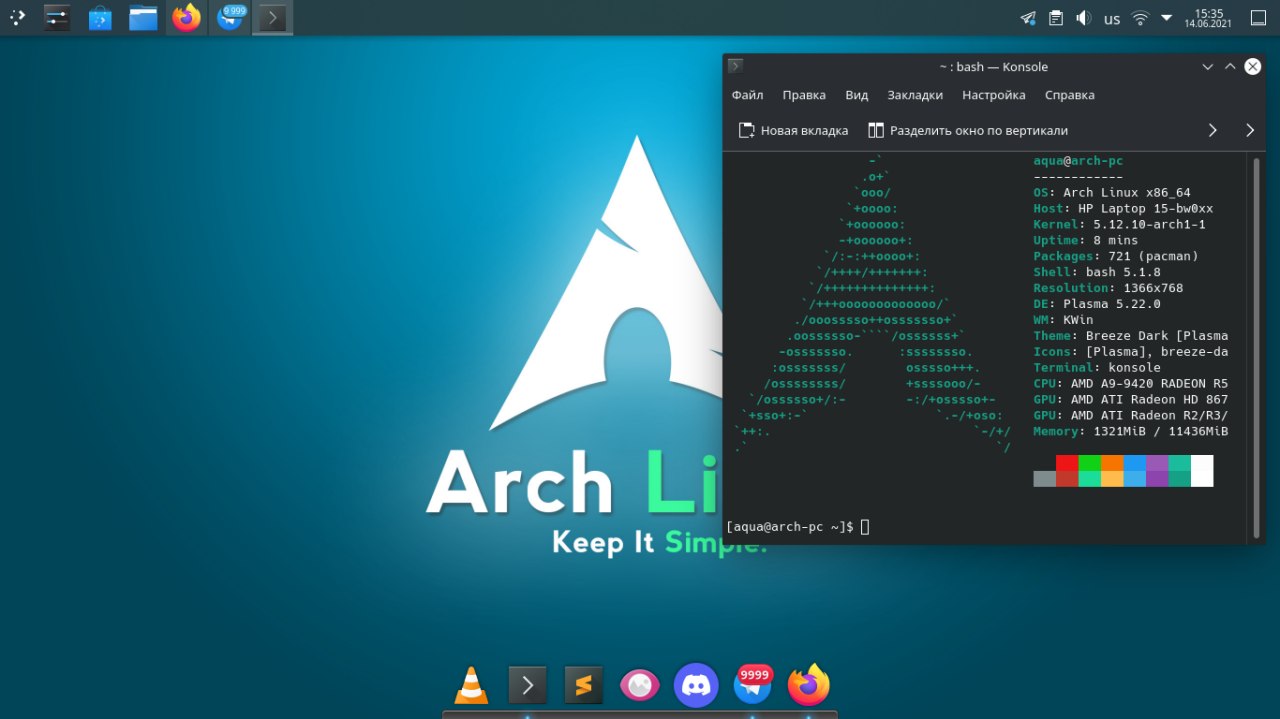Viewport: 1280px width, 719px height.
Task: Click the rightmost toolbar chevron in Konsole
Action: 1250,130
